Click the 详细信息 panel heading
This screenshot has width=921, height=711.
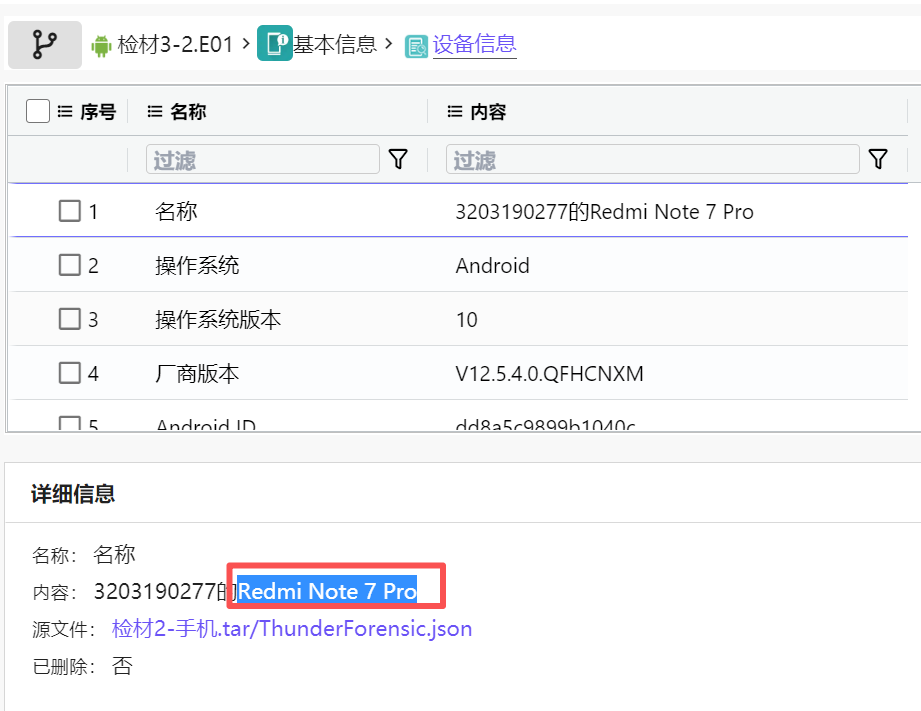pos(73,494)
